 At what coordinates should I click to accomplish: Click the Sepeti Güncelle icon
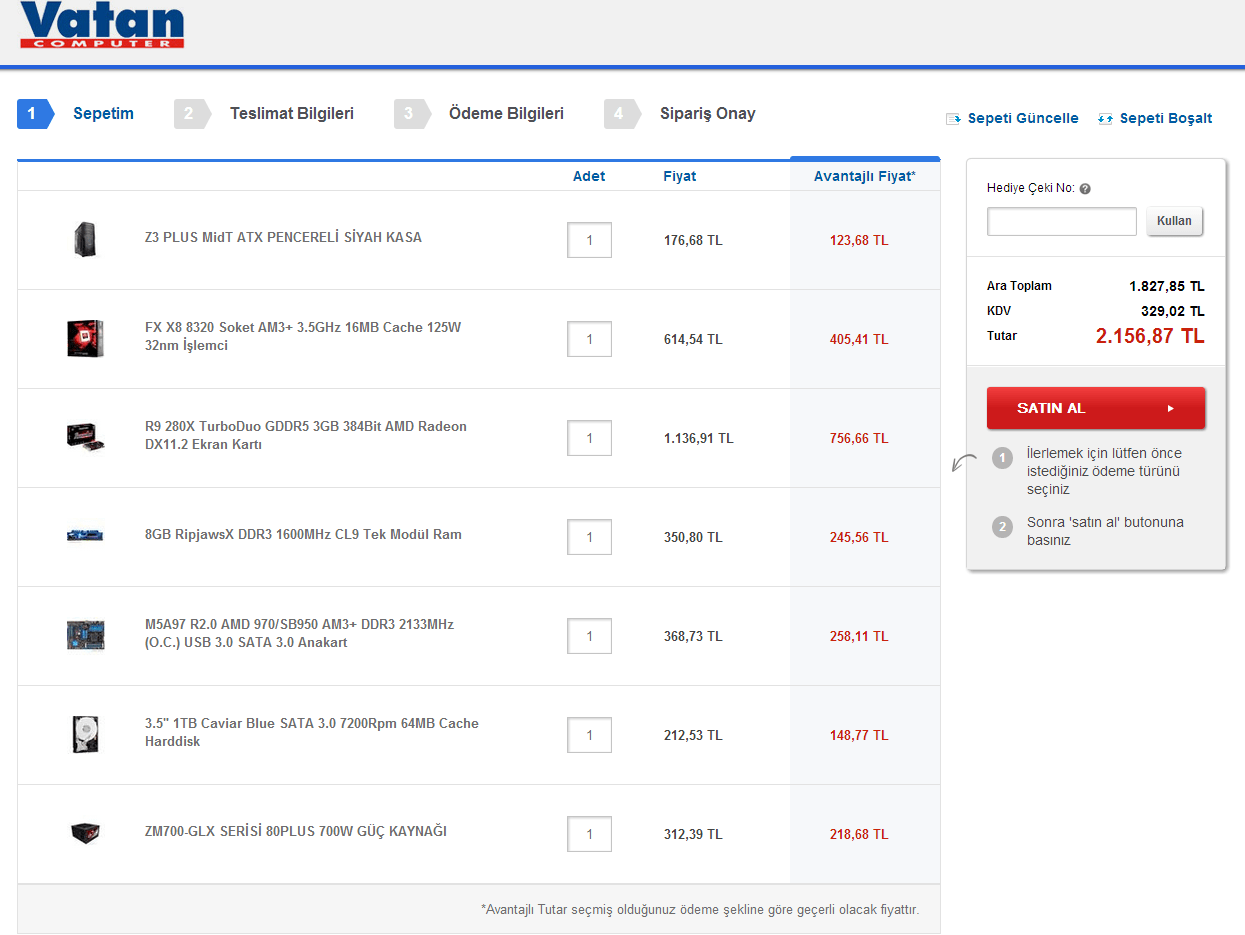953,119
